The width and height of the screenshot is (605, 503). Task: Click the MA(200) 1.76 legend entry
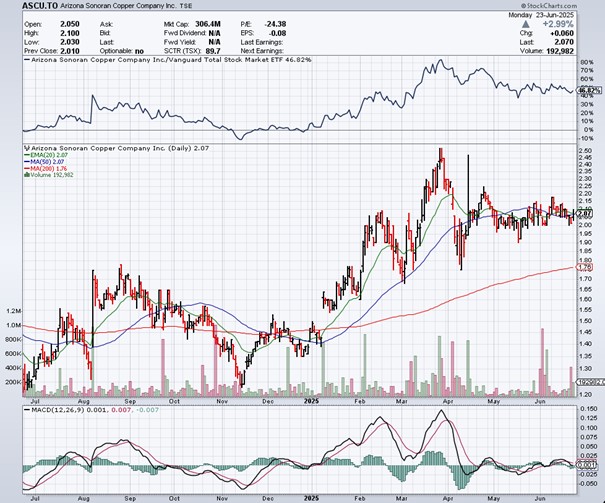(x=45, y=168)
